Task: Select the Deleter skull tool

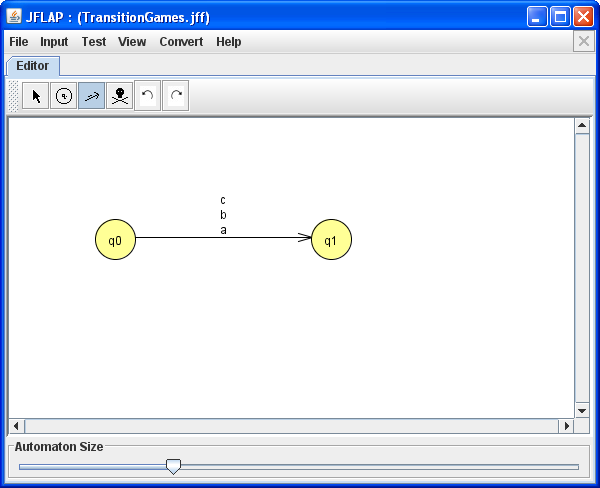Action: coord(120,96)
